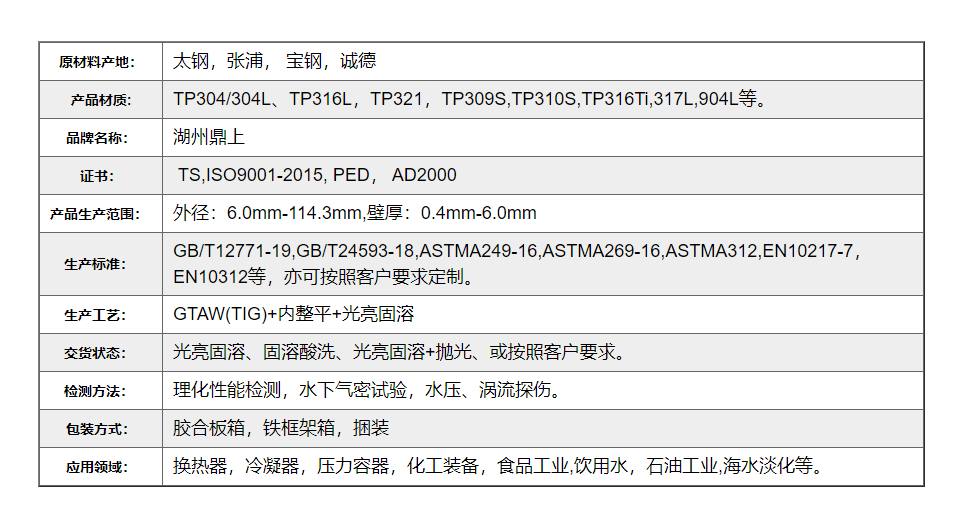Click the TS,ISO9001-2015 certificate text

click(x=316, y=175)
